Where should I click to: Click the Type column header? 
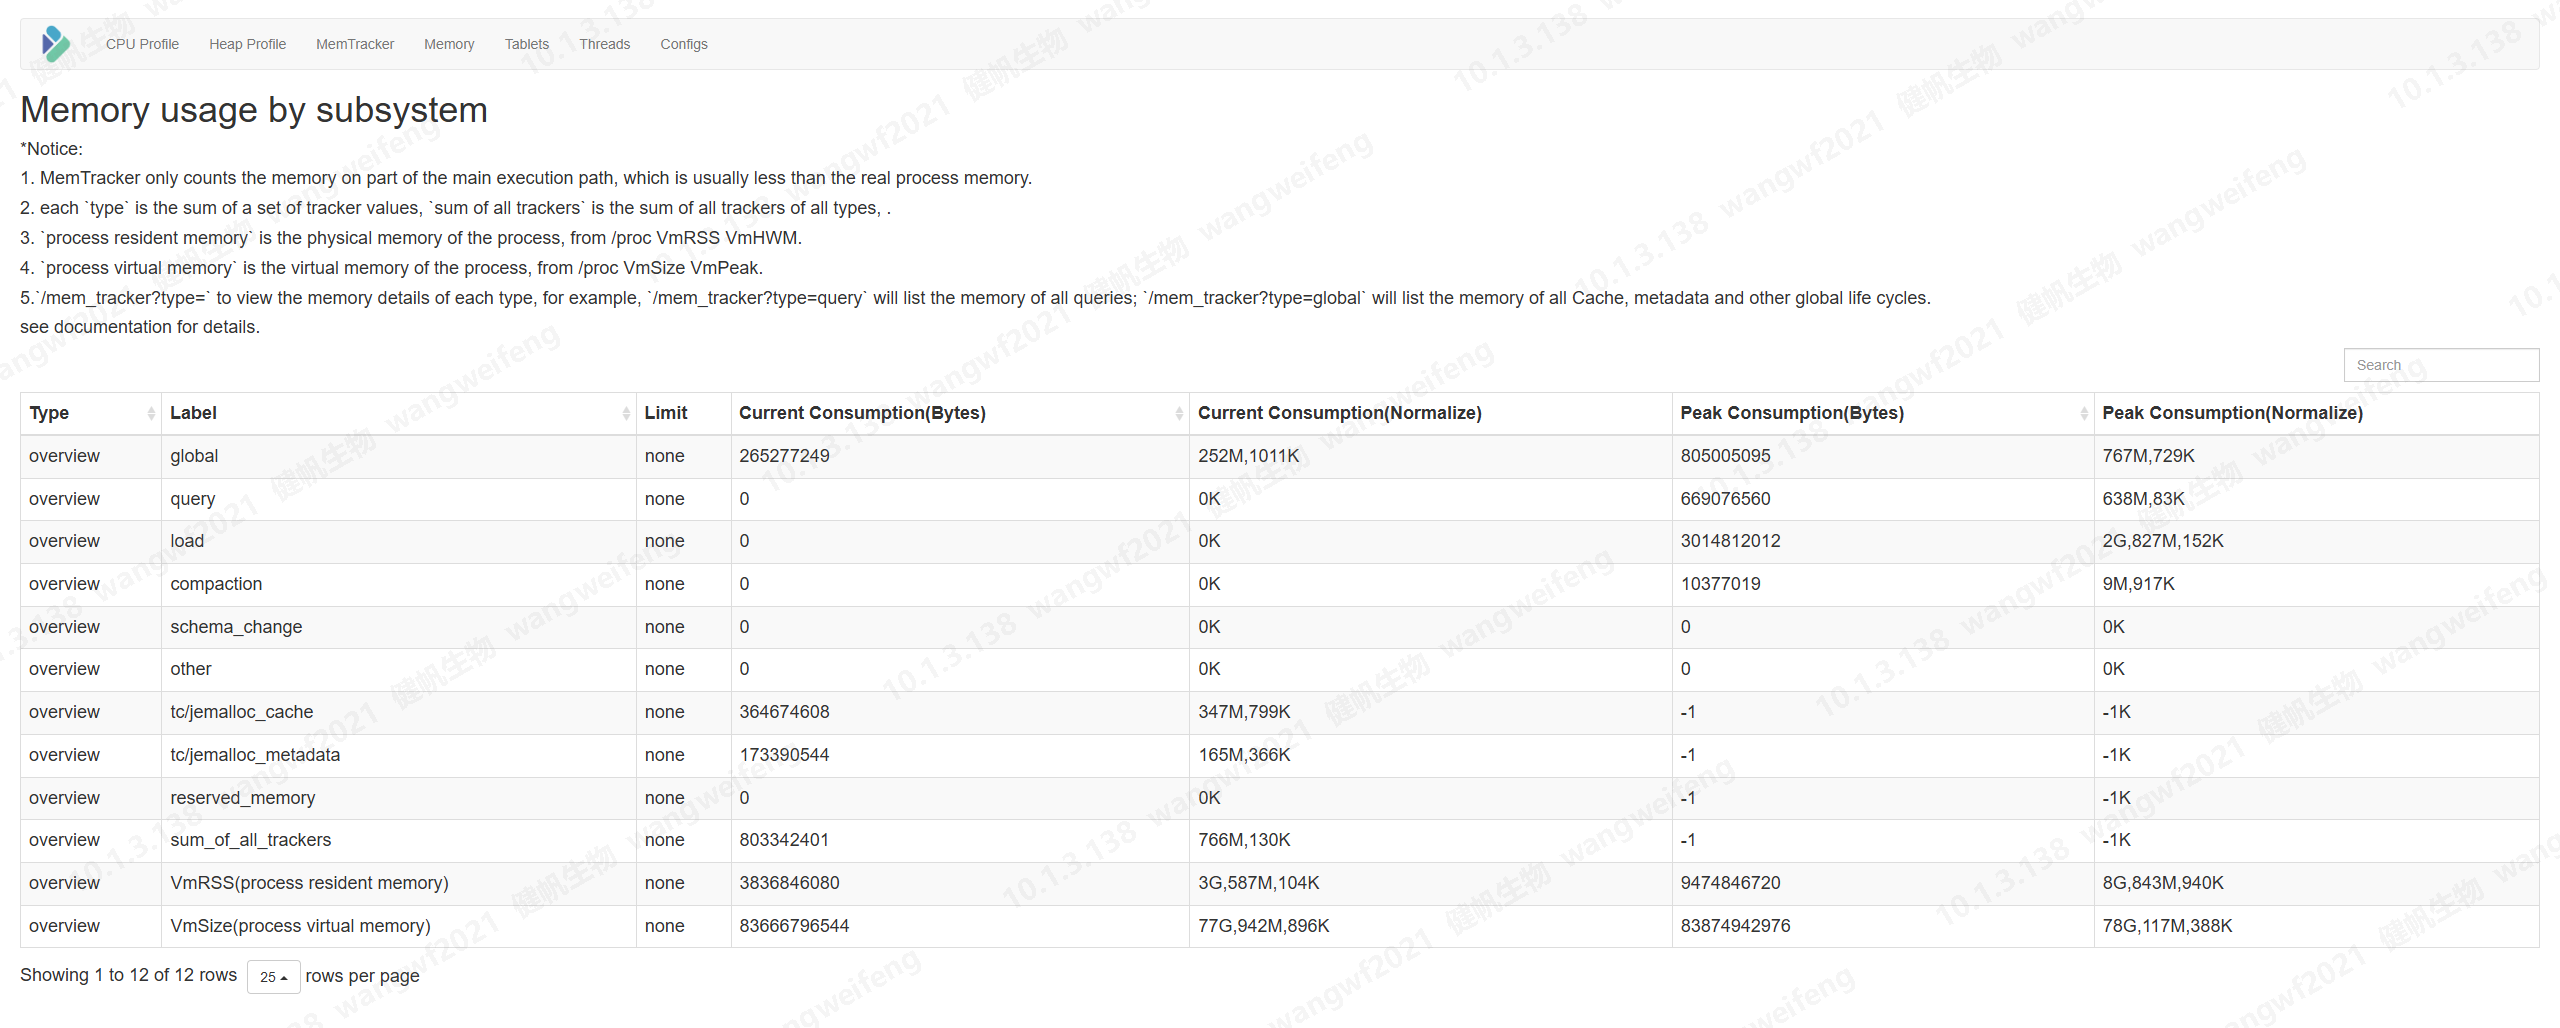(90, 413)
